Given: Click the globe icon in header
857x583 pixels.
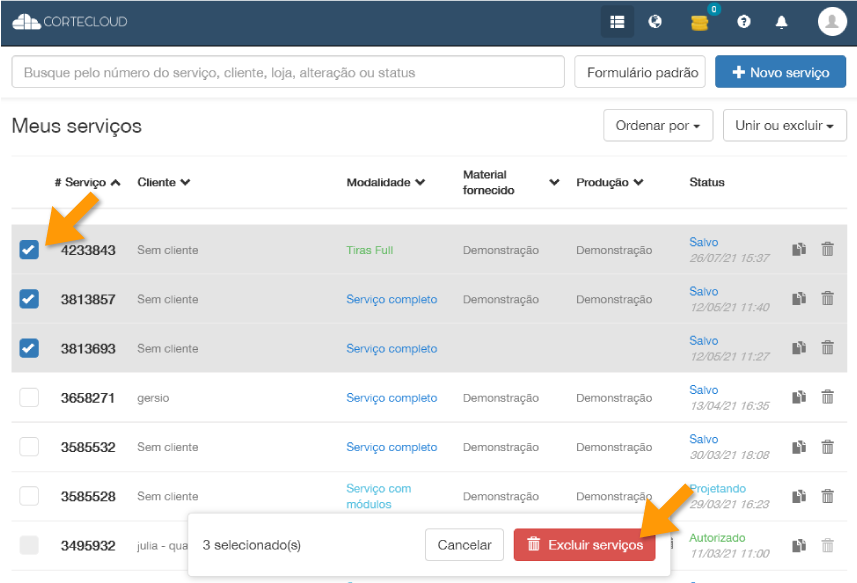Looking at the screenshot, I should coord(655,21).
